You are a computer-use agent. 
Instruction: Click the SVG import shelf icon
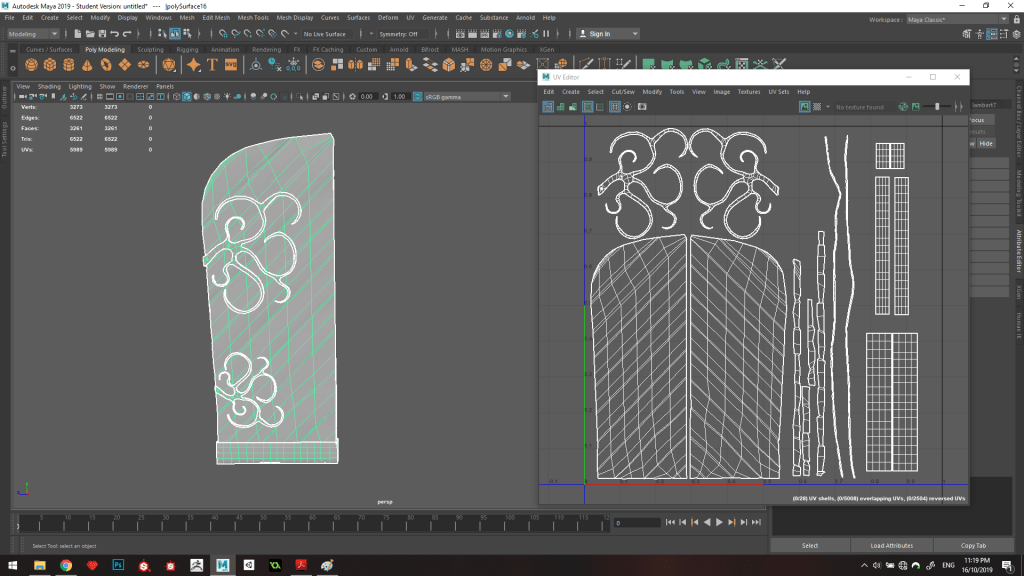pos(231,65)
